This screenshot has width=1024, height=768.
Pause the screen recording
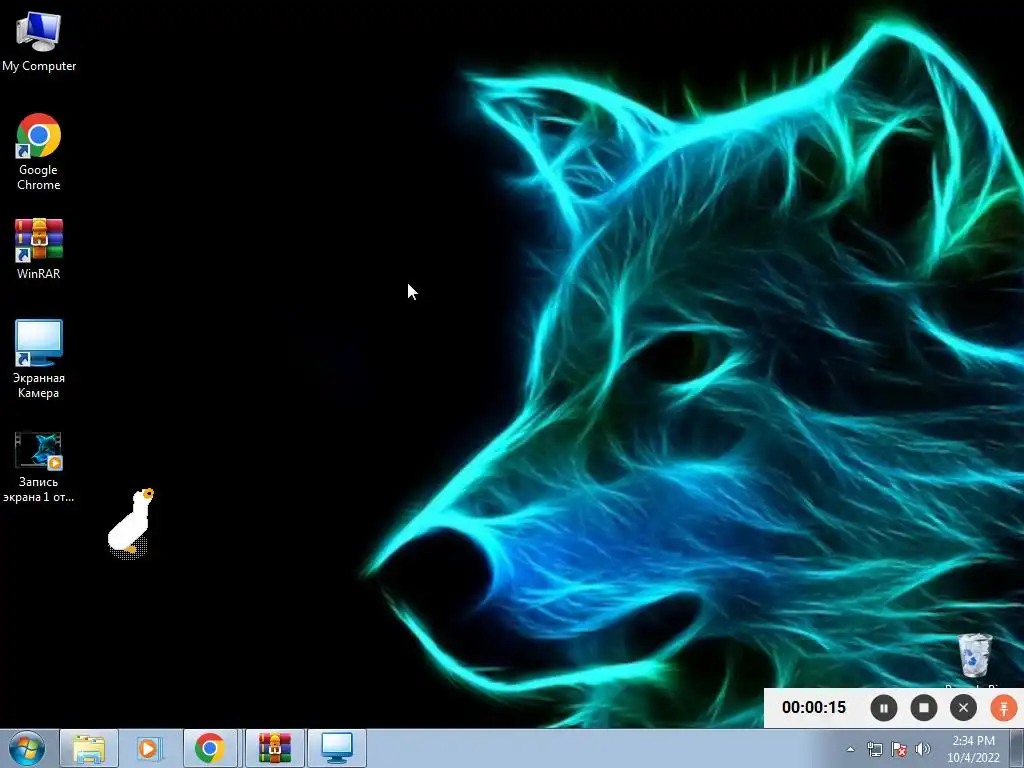pos(884,708)
